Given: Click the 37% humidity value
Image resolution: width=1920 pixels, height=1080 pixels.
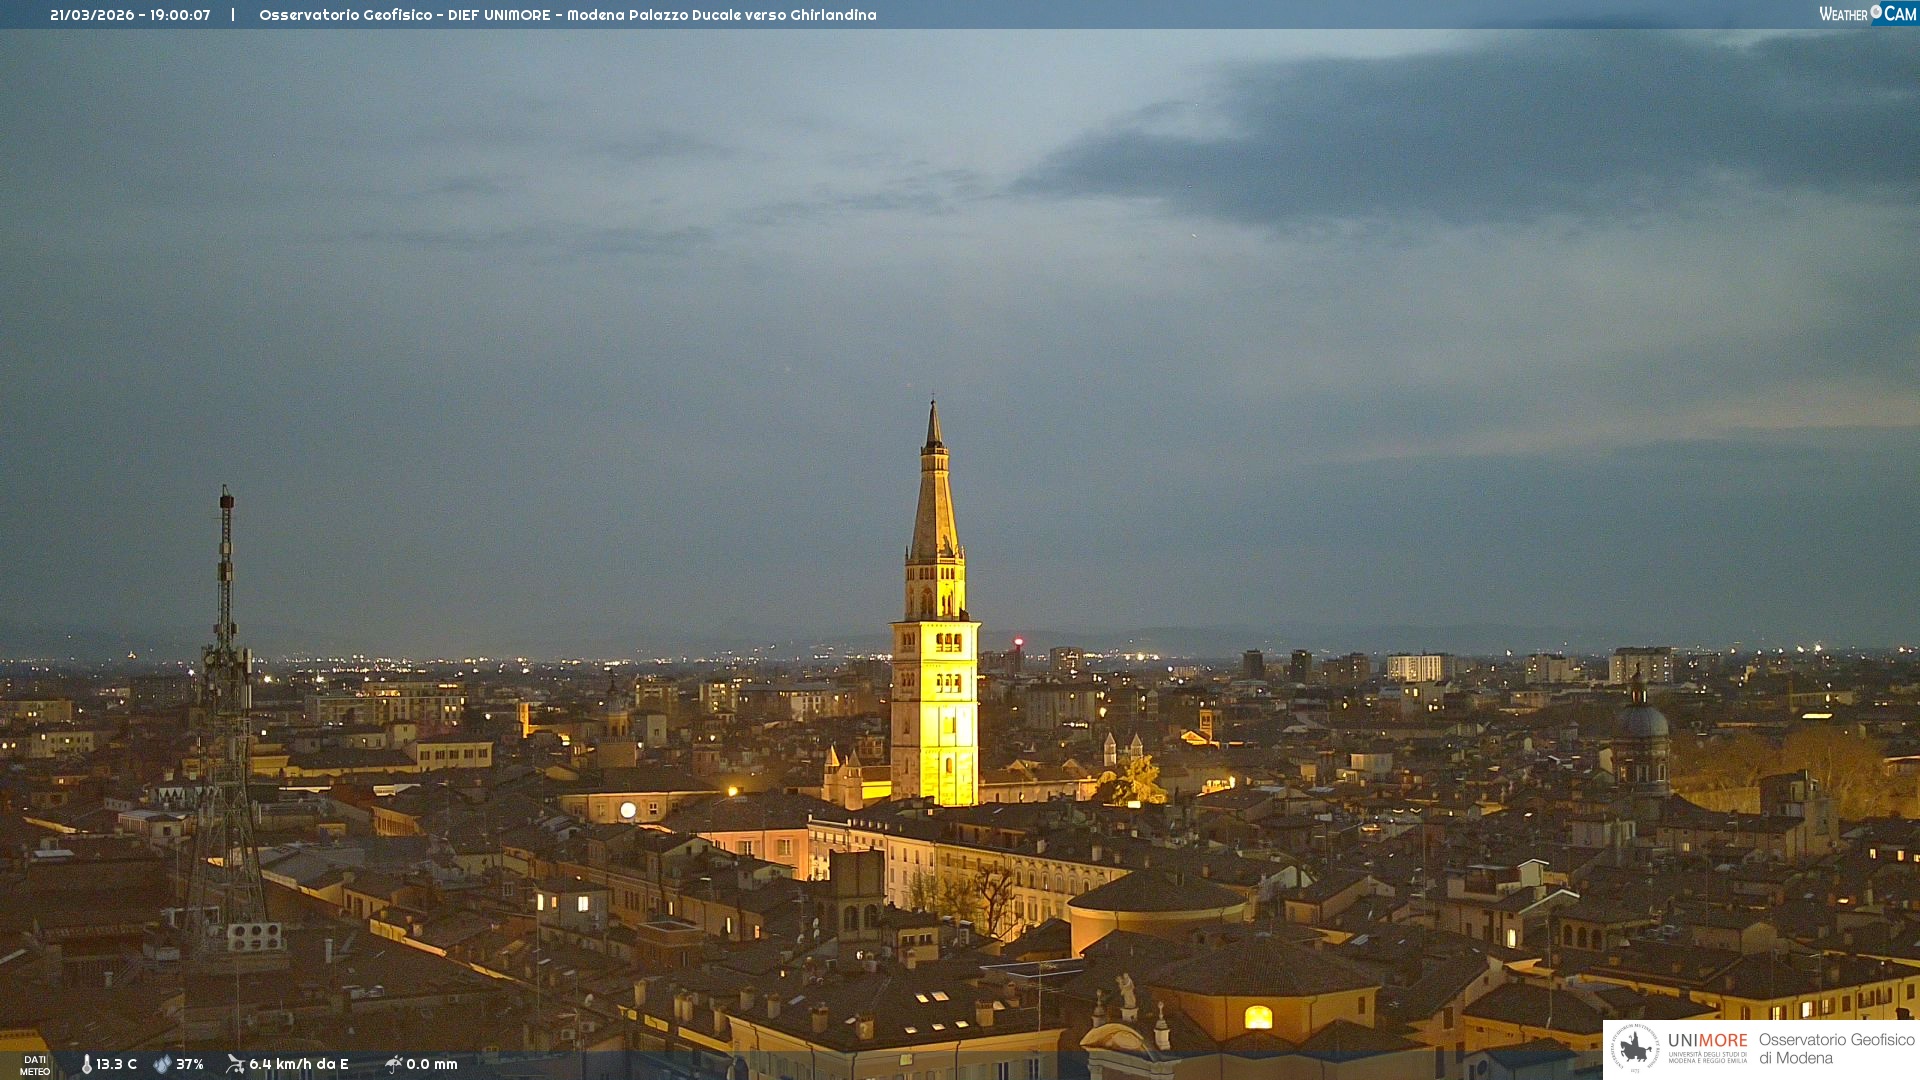Looking at the screenshot, I should (190, 1065).
